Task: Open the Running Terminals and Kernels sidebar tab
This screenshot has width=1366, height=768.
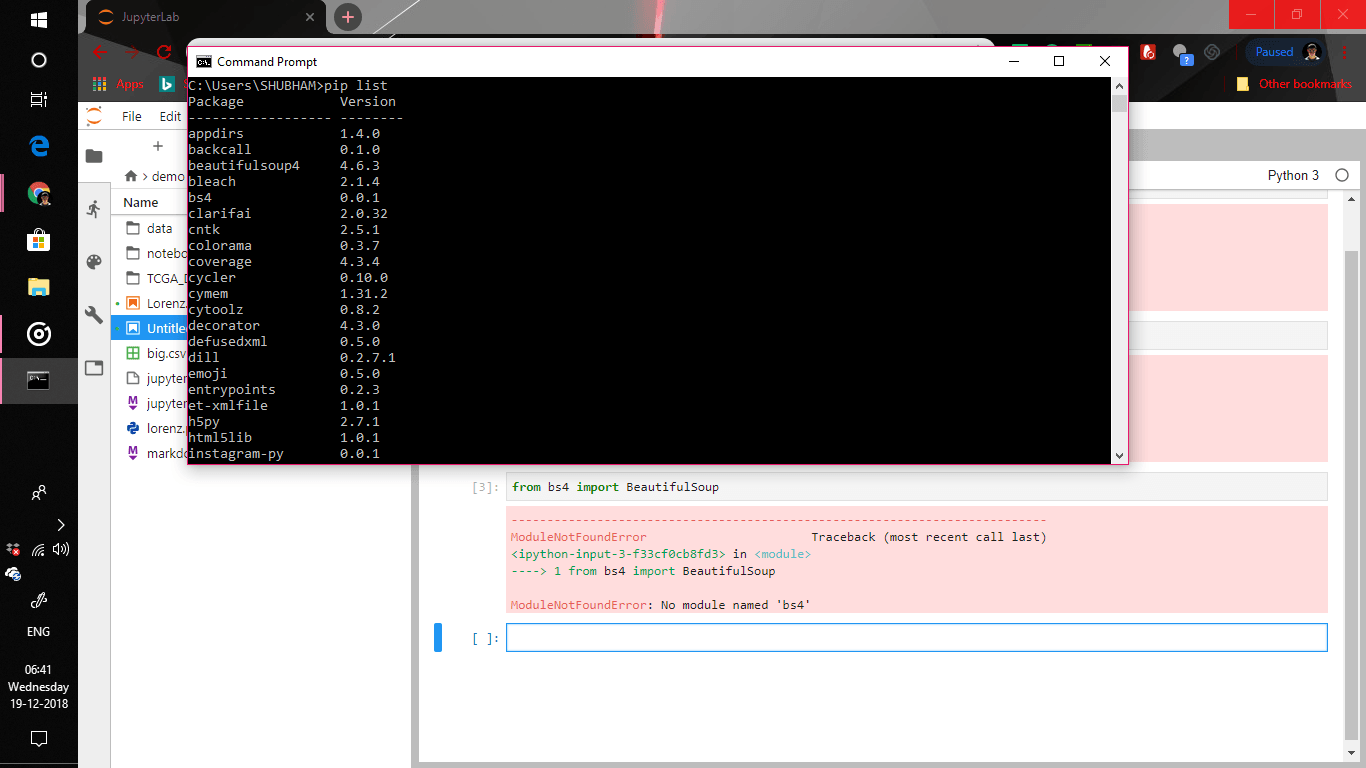Action: point(94,209)
